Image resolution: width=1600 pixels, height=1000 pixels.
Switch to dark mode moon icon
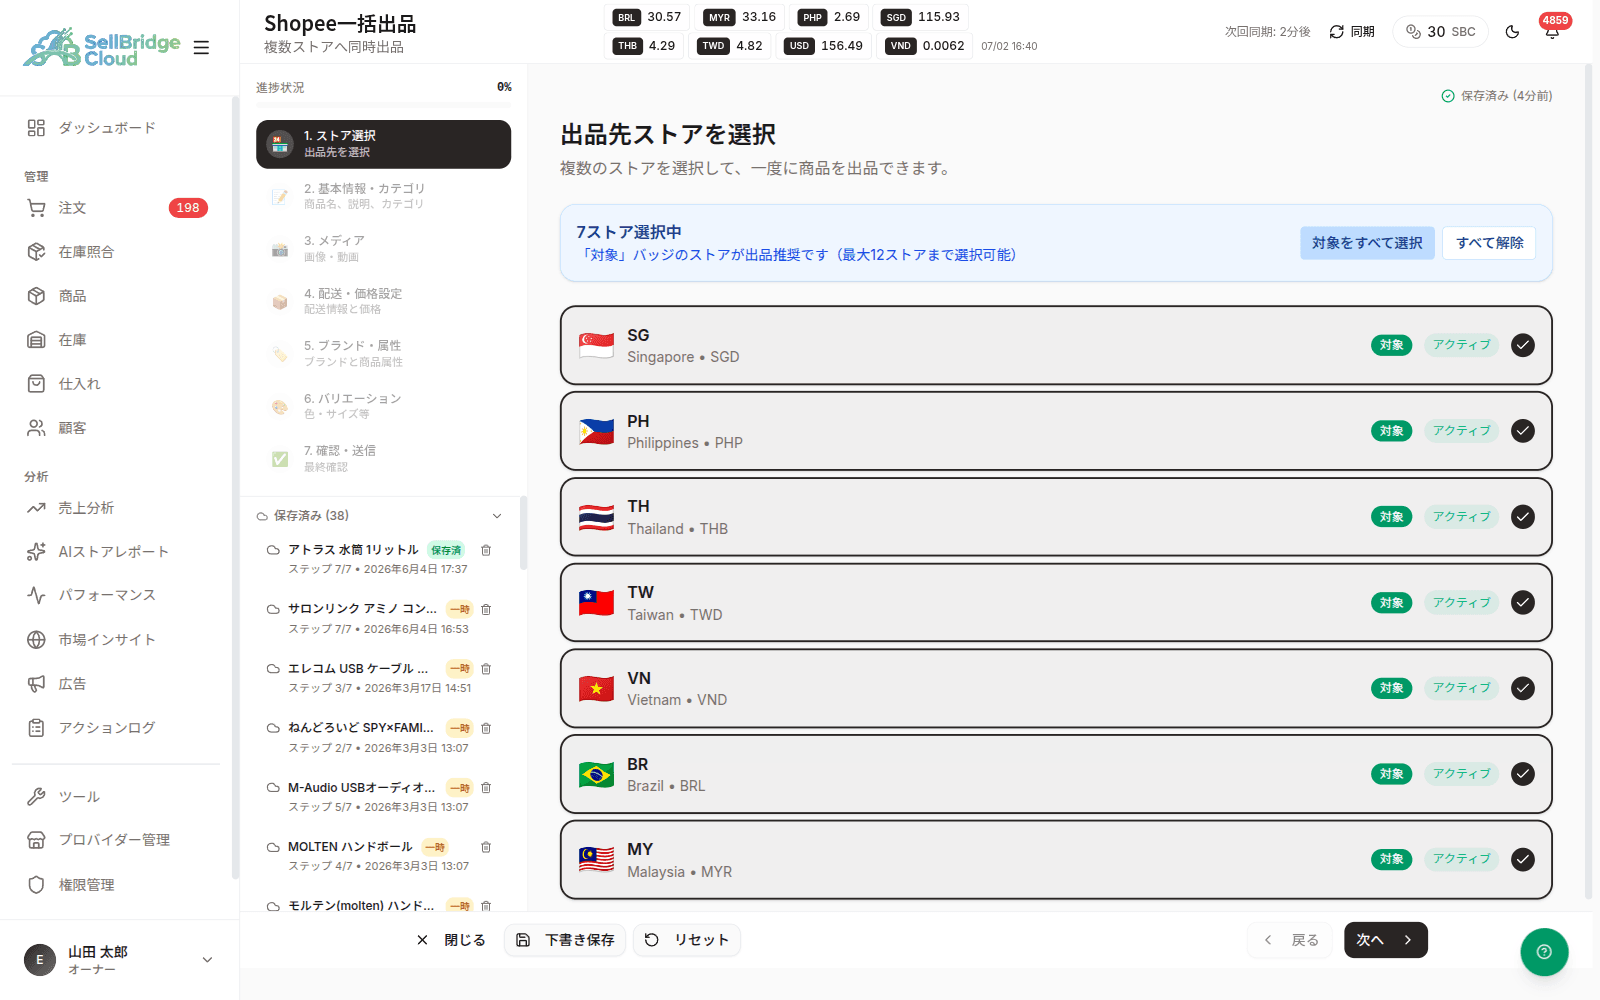coord(1512,32)
